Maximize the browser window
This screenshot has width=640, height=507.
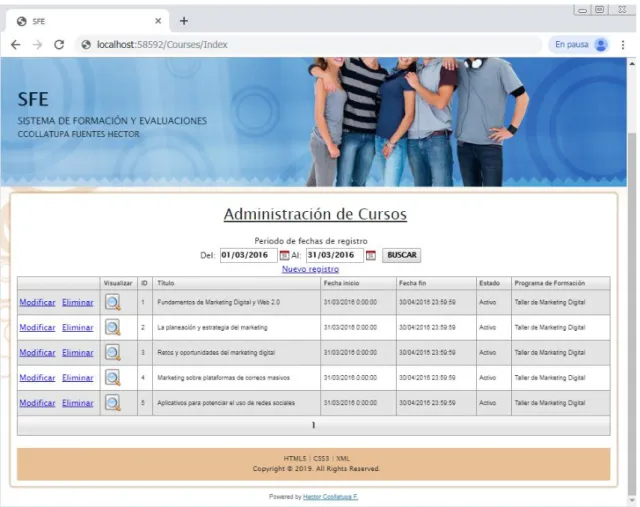(599, 10)
